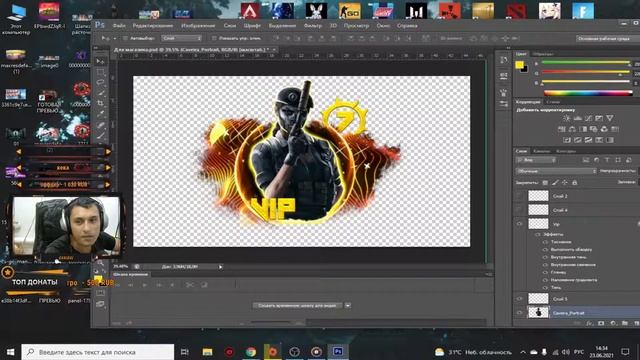Screen dimensions: 640x360
Task: Add a Hue/Saturation adjustment
Action: tap(562, 129)
